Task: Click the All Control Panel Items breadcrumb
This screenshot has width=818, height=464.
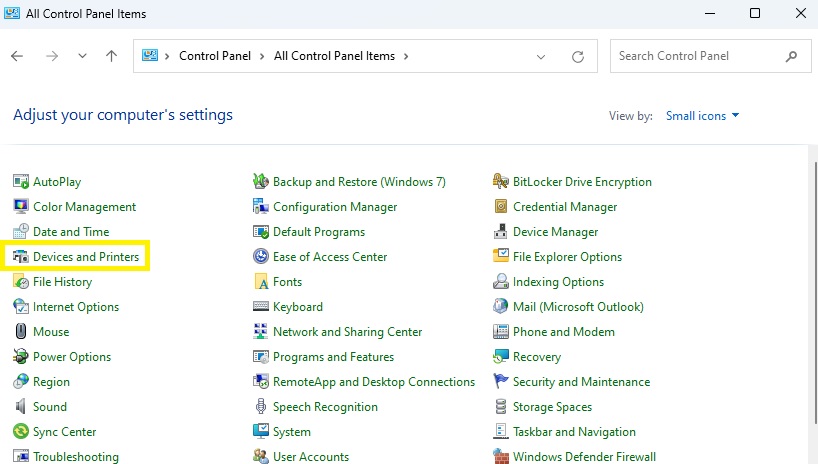Action: (334, 56)
